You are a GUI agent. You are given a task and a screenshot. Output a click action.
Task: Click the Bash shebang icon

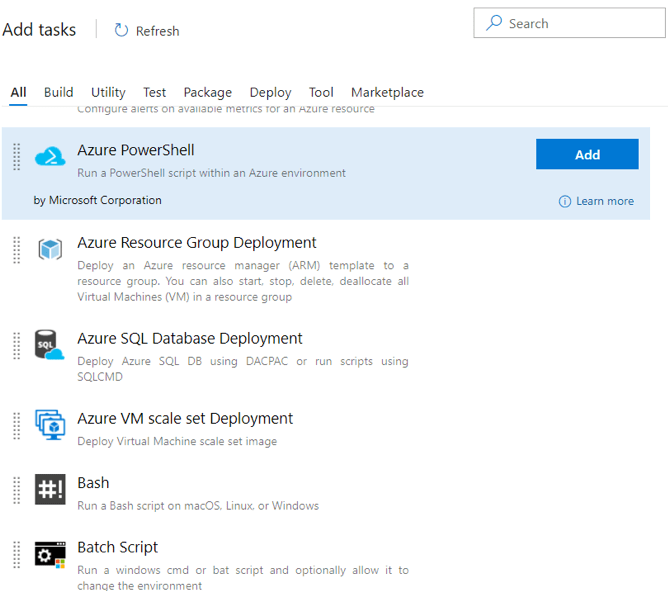[x=50, y=489]
